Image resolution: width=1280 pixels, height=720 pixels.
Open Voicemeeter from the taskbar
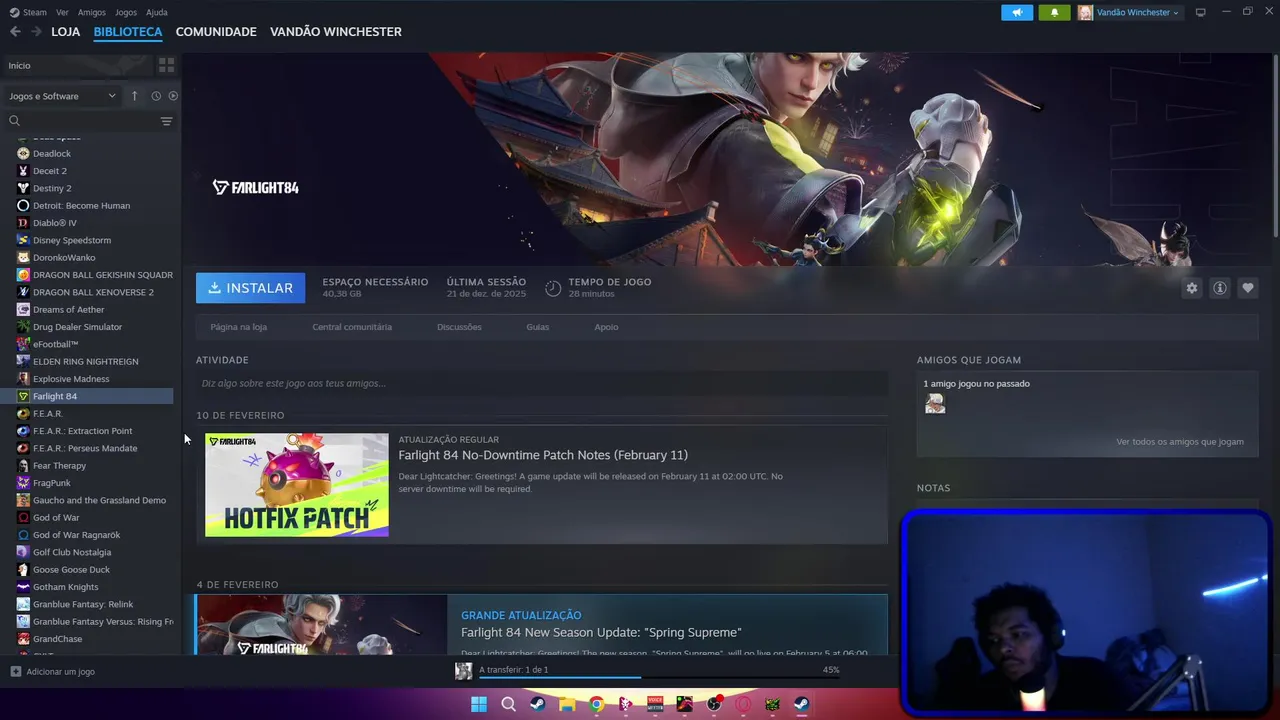pyautogui.click(x=655, y=704)
